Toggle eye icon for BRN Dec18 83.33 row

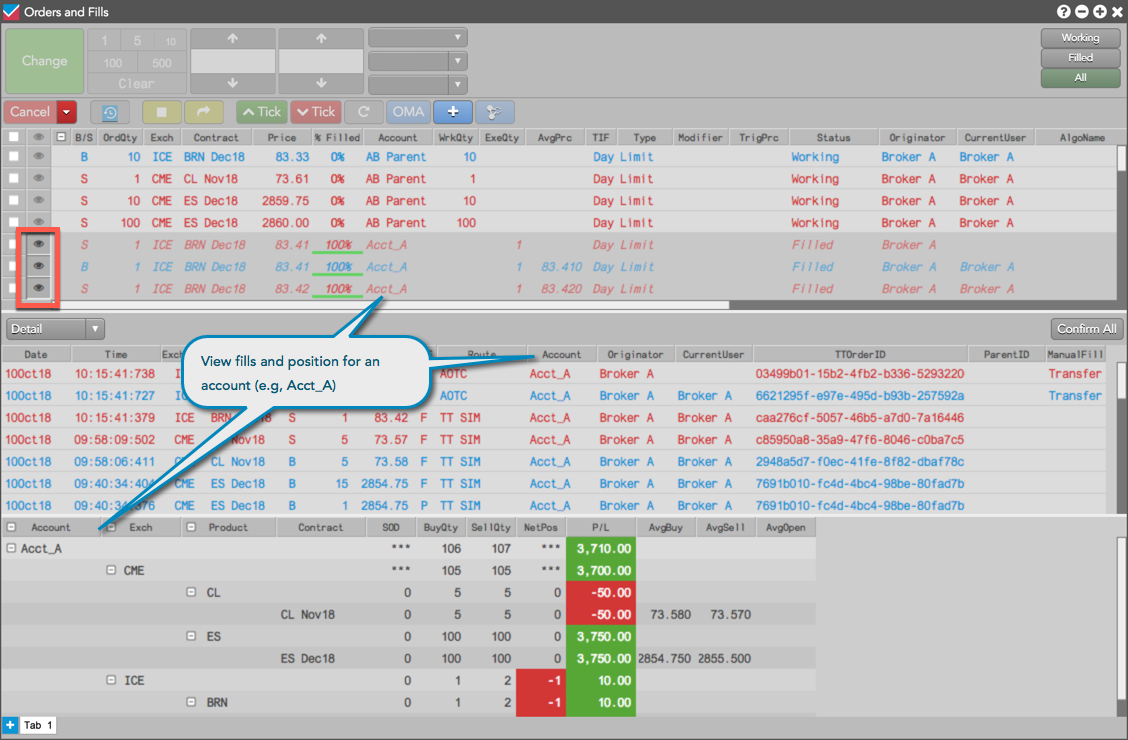39,156
